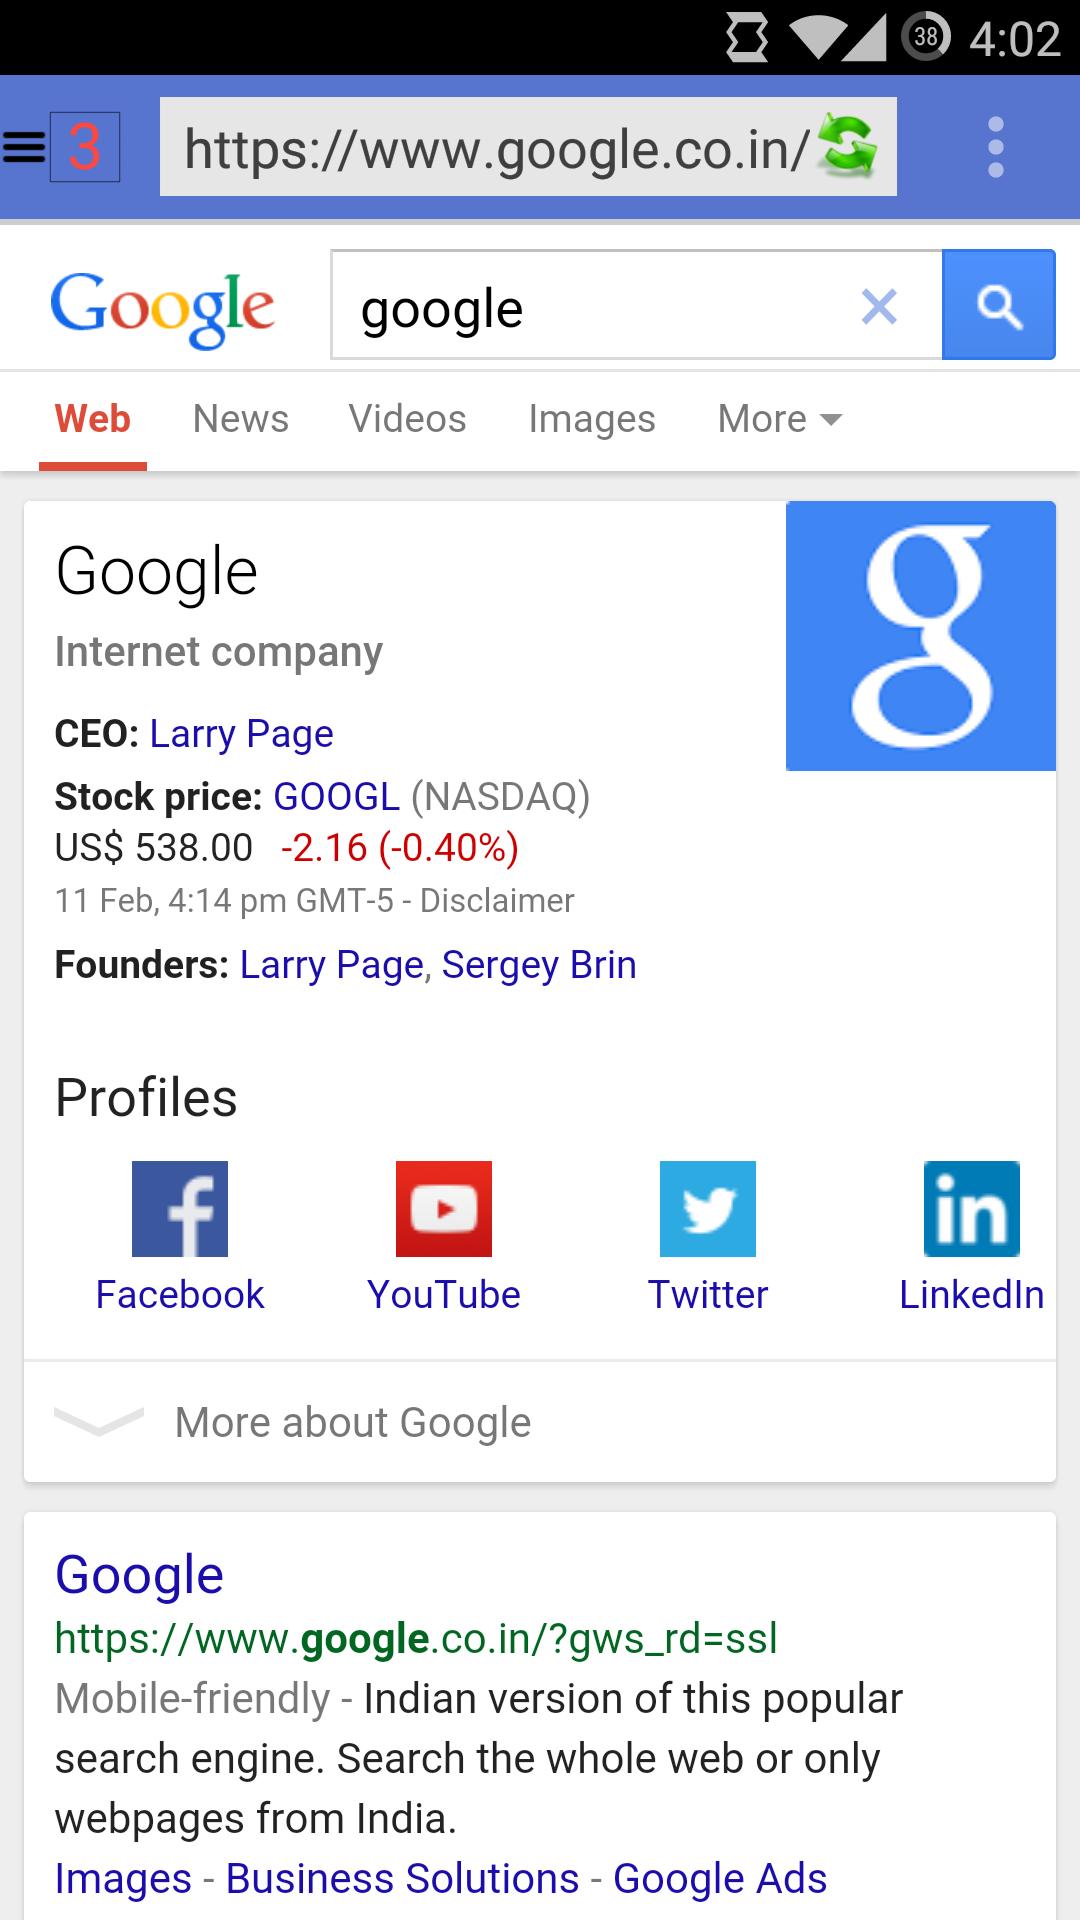Show the open tabs counter
This screenshot has height=1920, width=1080.
tap(85, 146)
